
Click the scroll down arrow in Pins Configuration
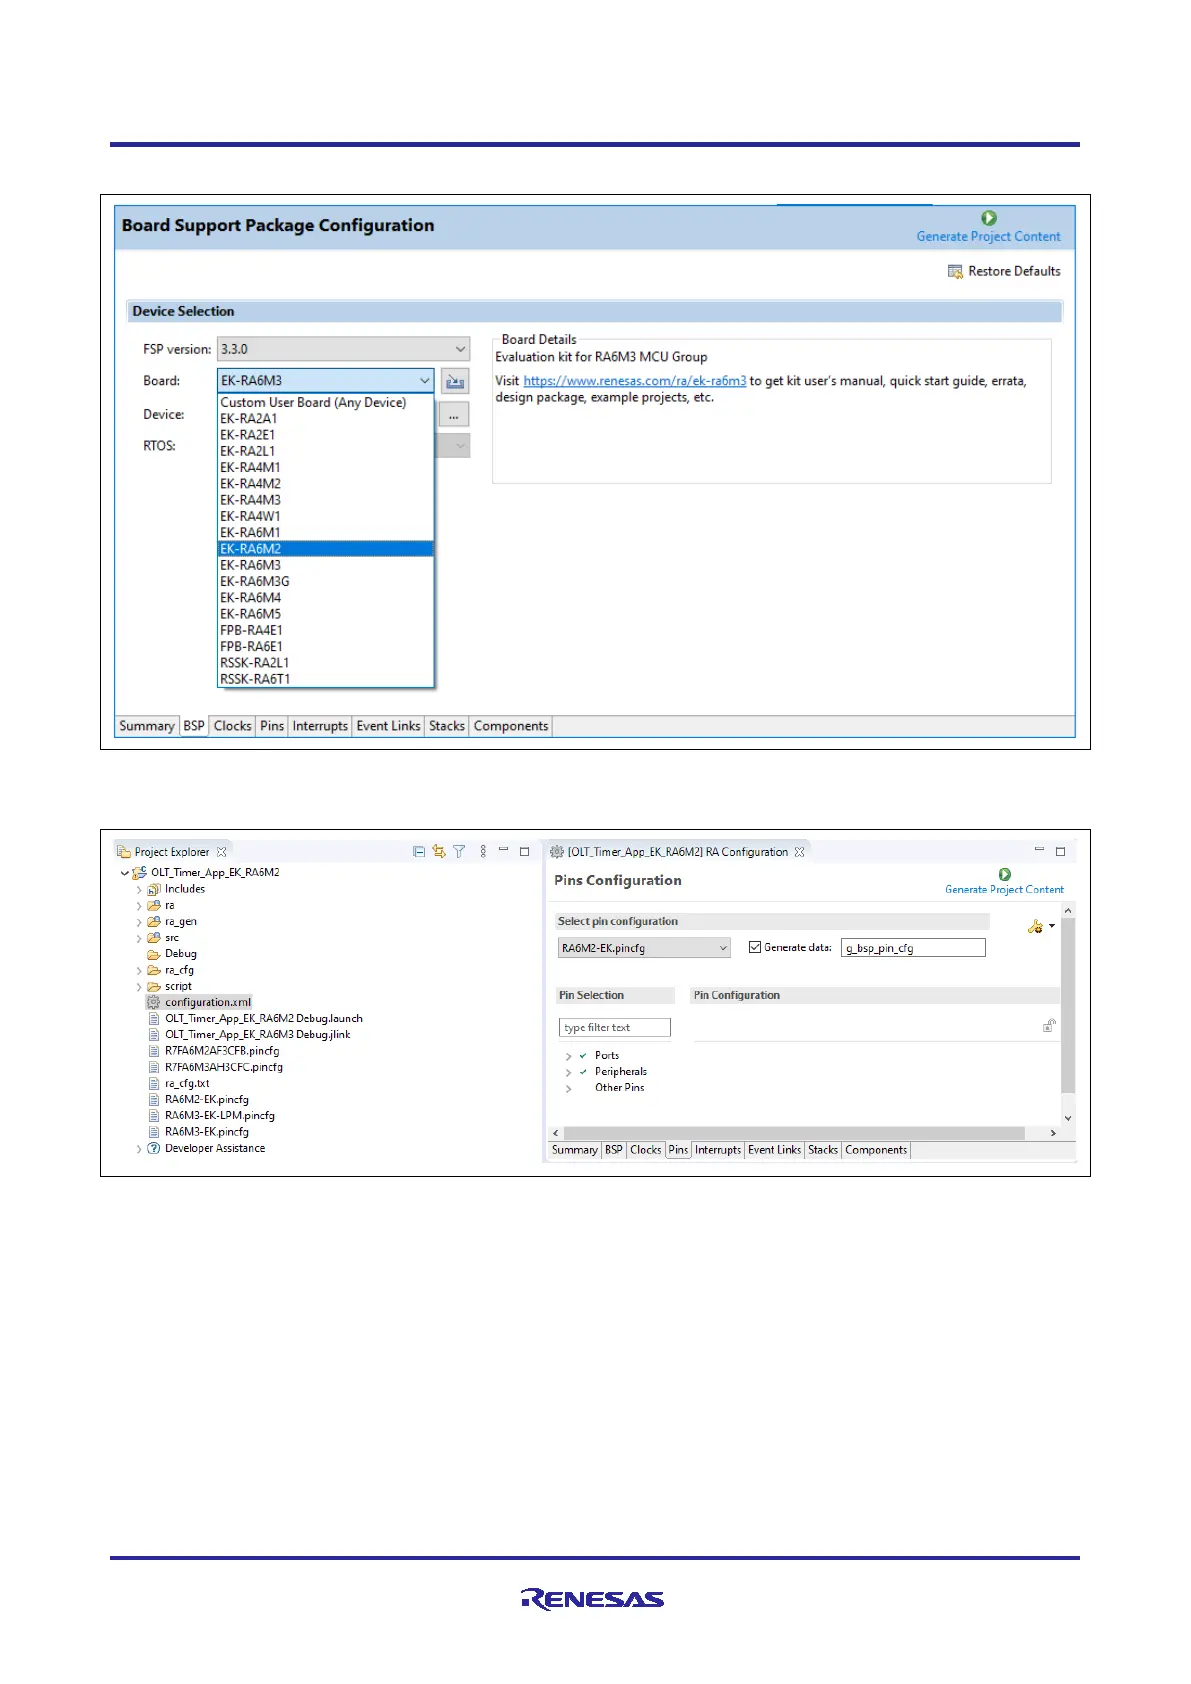pos(1068,1118)
